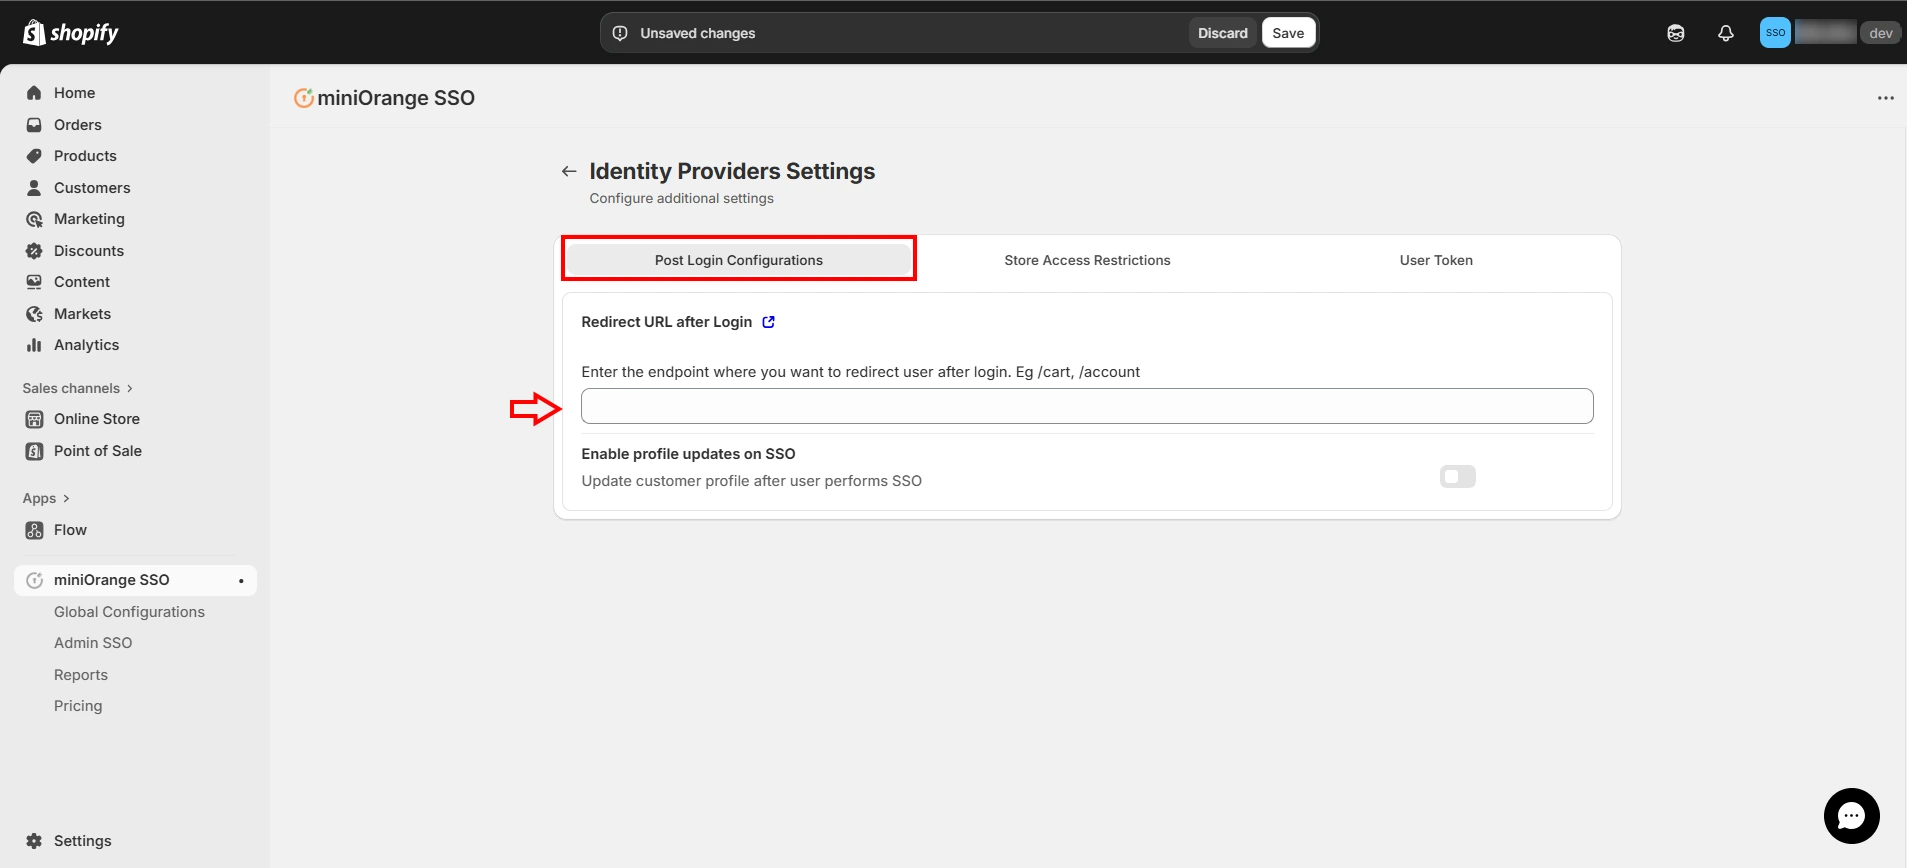The width and height of the screenshot is (1907, 868).
Task: Open Admin SSO submenu item
Action: pos(93,643)
